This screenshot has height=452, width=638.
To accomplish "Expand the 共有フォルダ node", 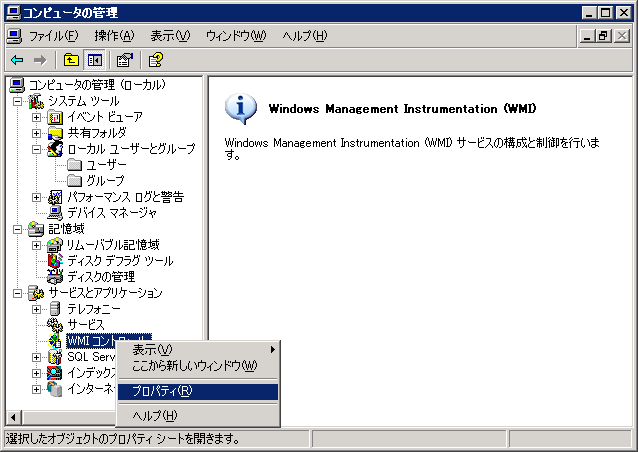I will (36, 133).
